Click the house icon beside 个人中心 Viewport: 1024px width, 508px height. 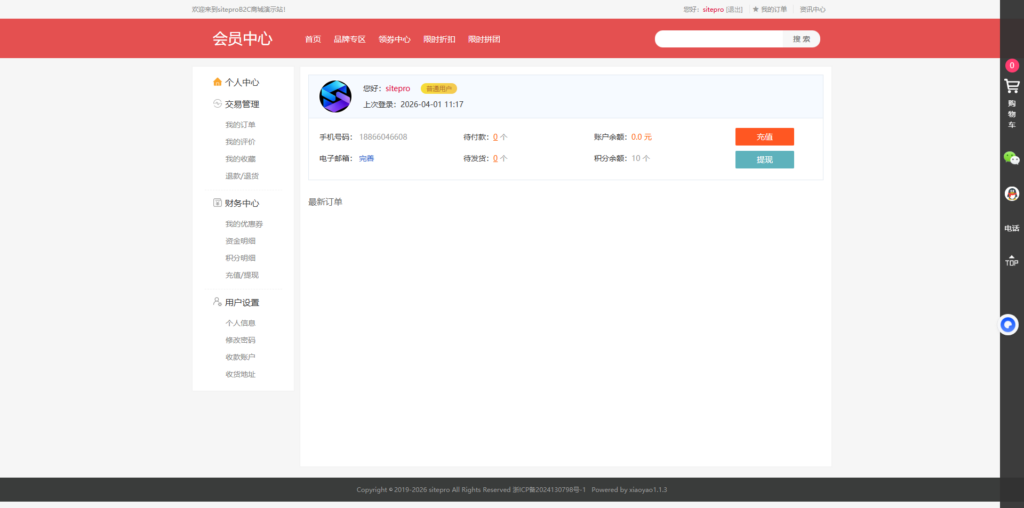click(x=217, y=82)
